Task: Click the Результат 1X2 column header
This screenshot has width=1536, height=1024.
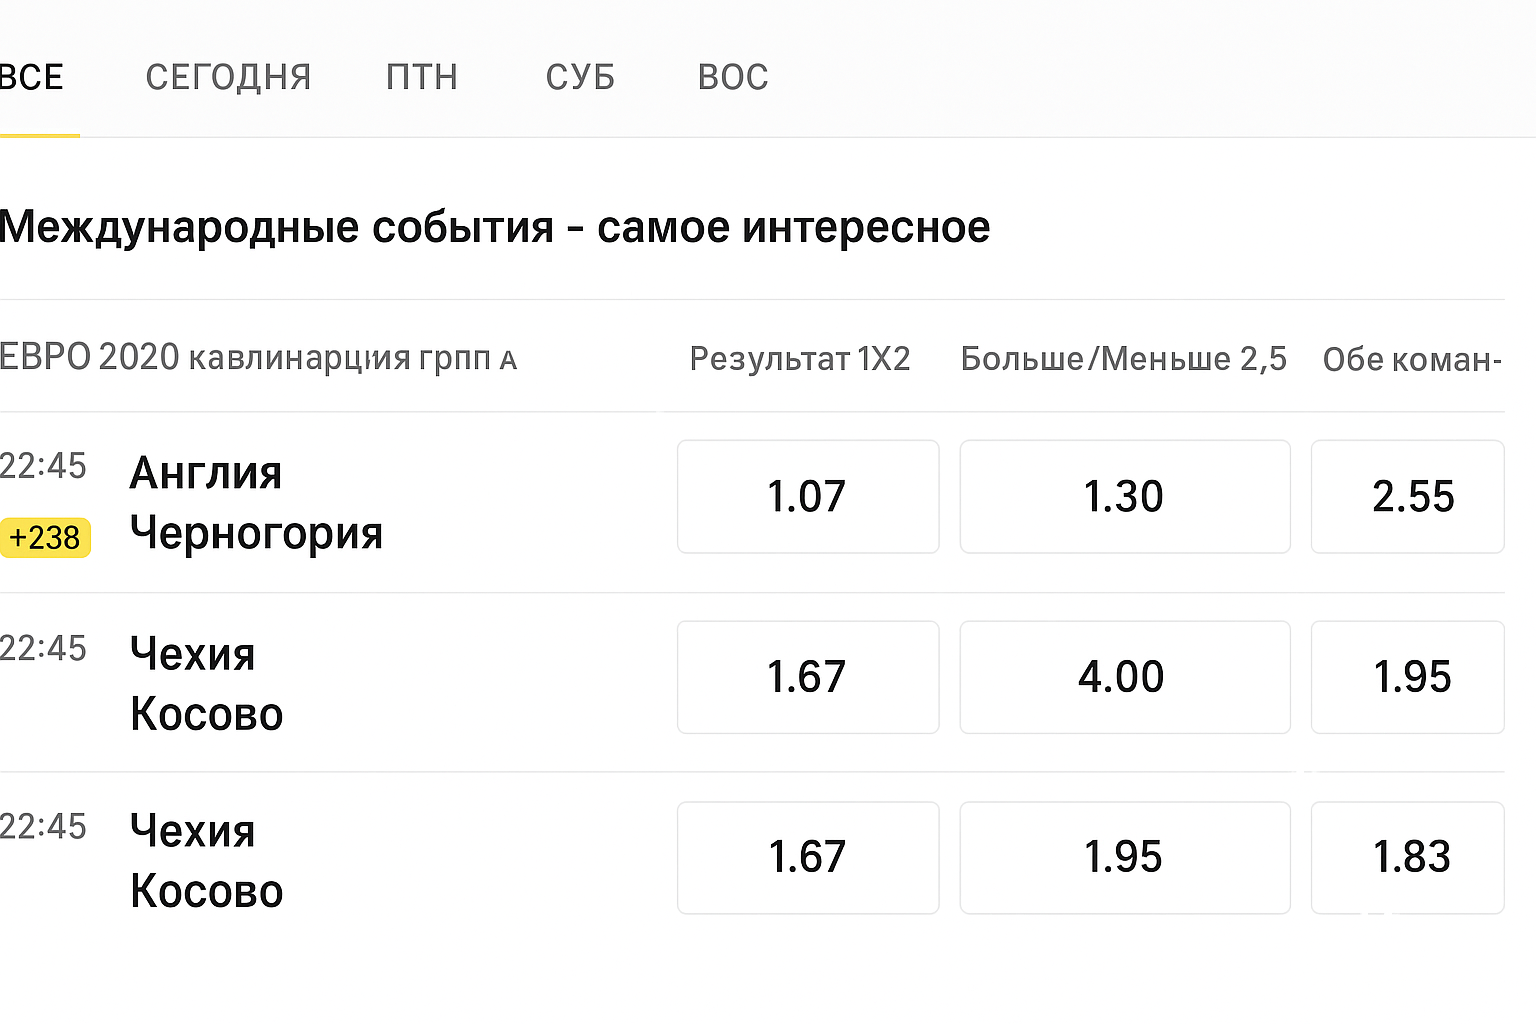Action: 800,358
